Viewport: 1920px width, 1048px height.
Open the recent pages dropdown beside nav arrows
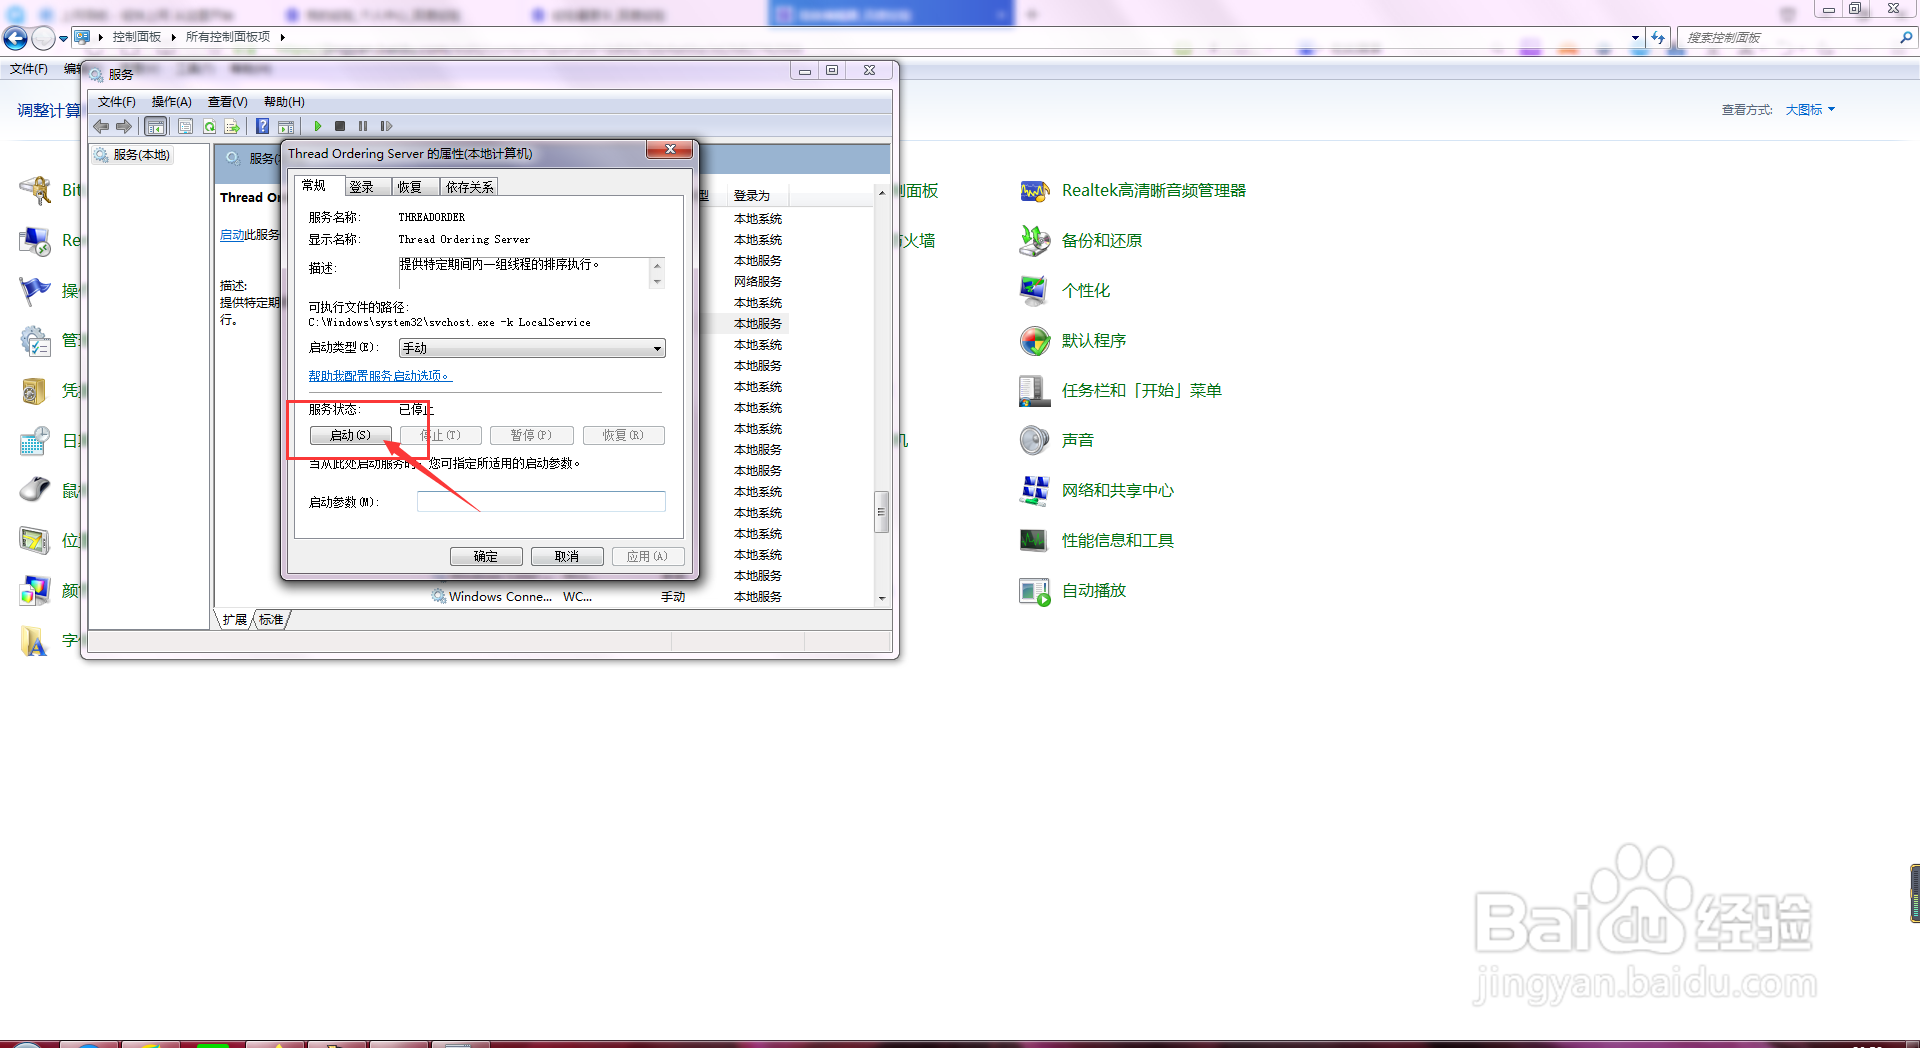[x=63, y=38]
